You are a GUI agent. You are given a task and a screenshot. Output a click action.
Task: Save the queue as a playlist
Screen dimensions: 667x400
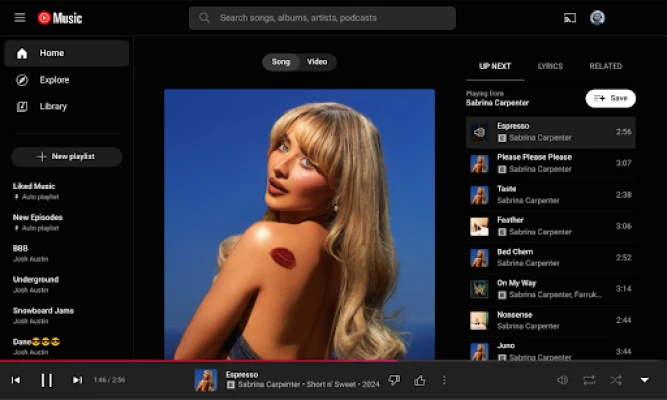coord(610,98)
